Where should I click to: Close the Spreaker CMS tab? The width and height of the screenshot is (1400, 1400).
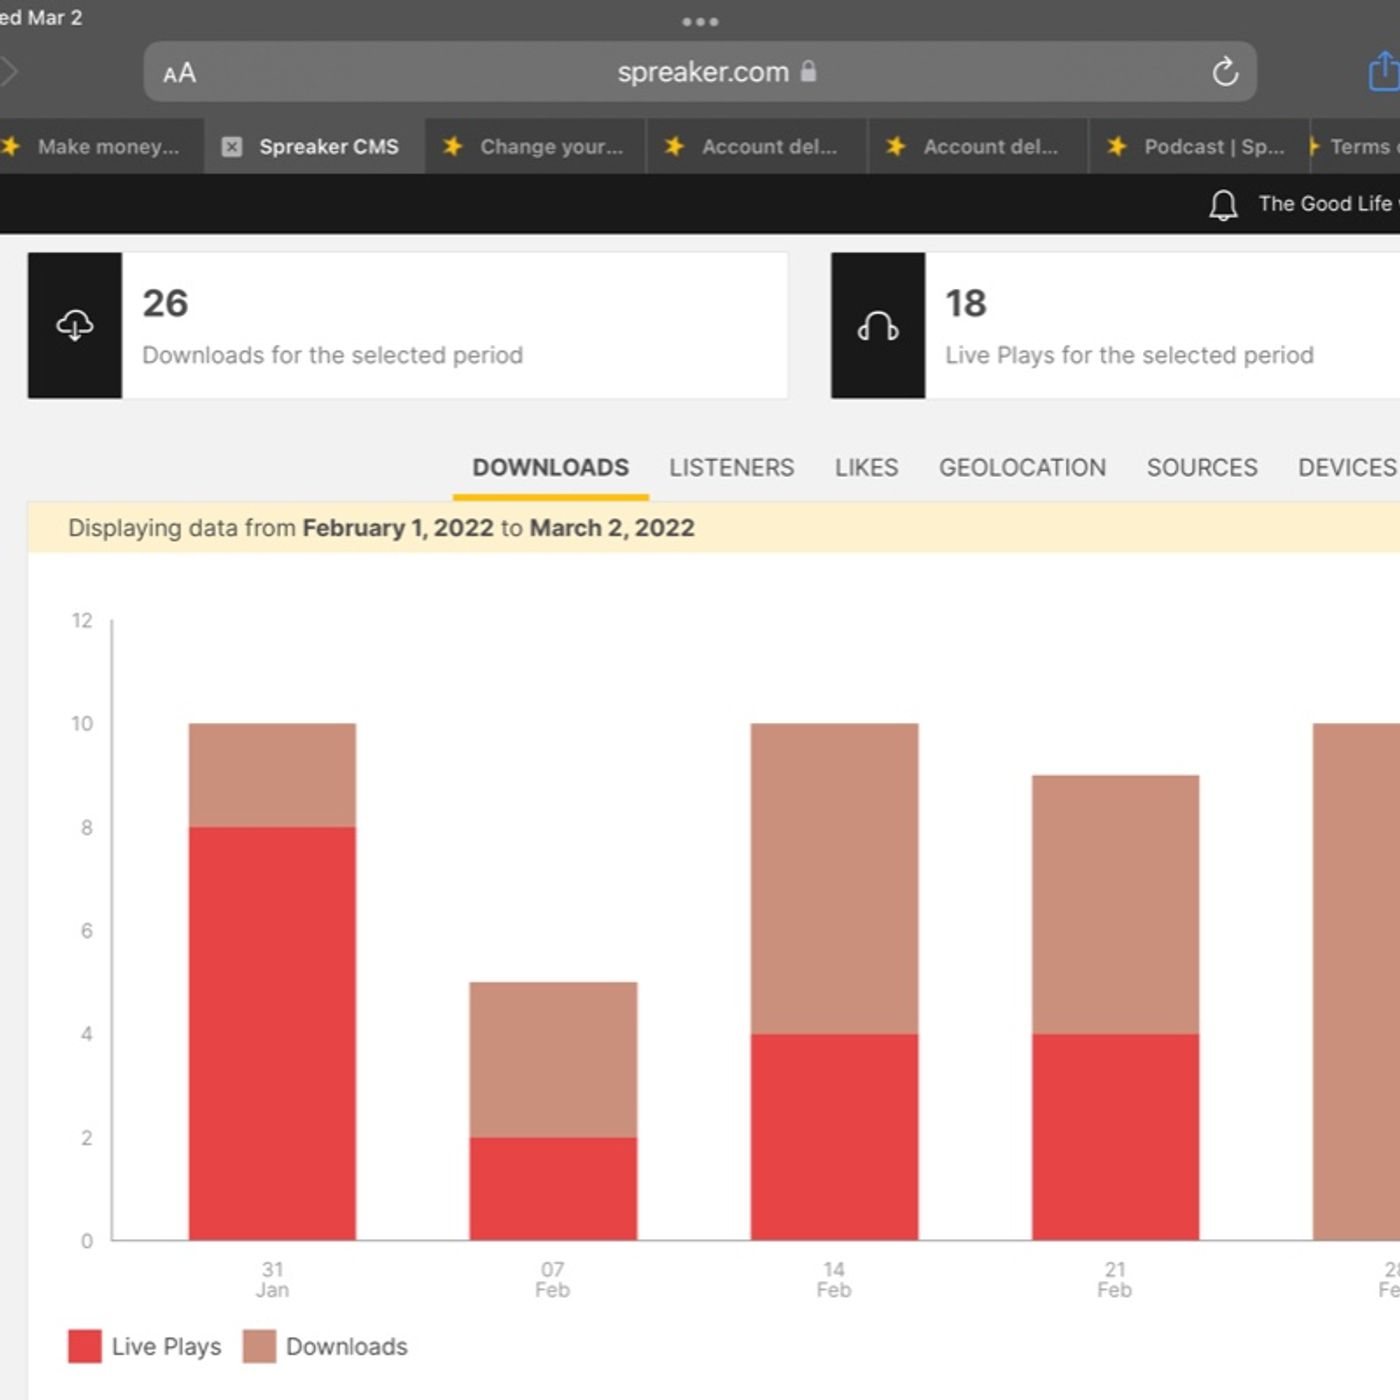click(x=232, y=147)
